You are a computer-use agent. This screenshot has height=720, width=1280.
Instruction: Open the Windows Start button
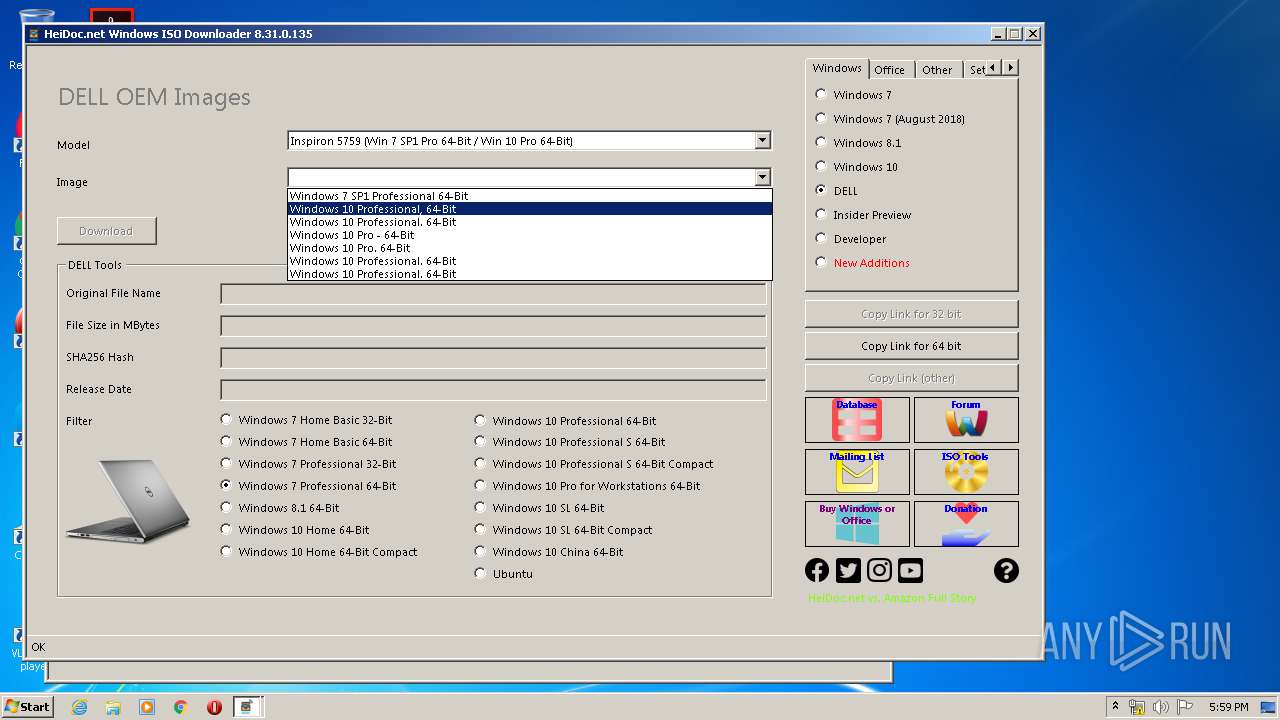coord(27,707)
